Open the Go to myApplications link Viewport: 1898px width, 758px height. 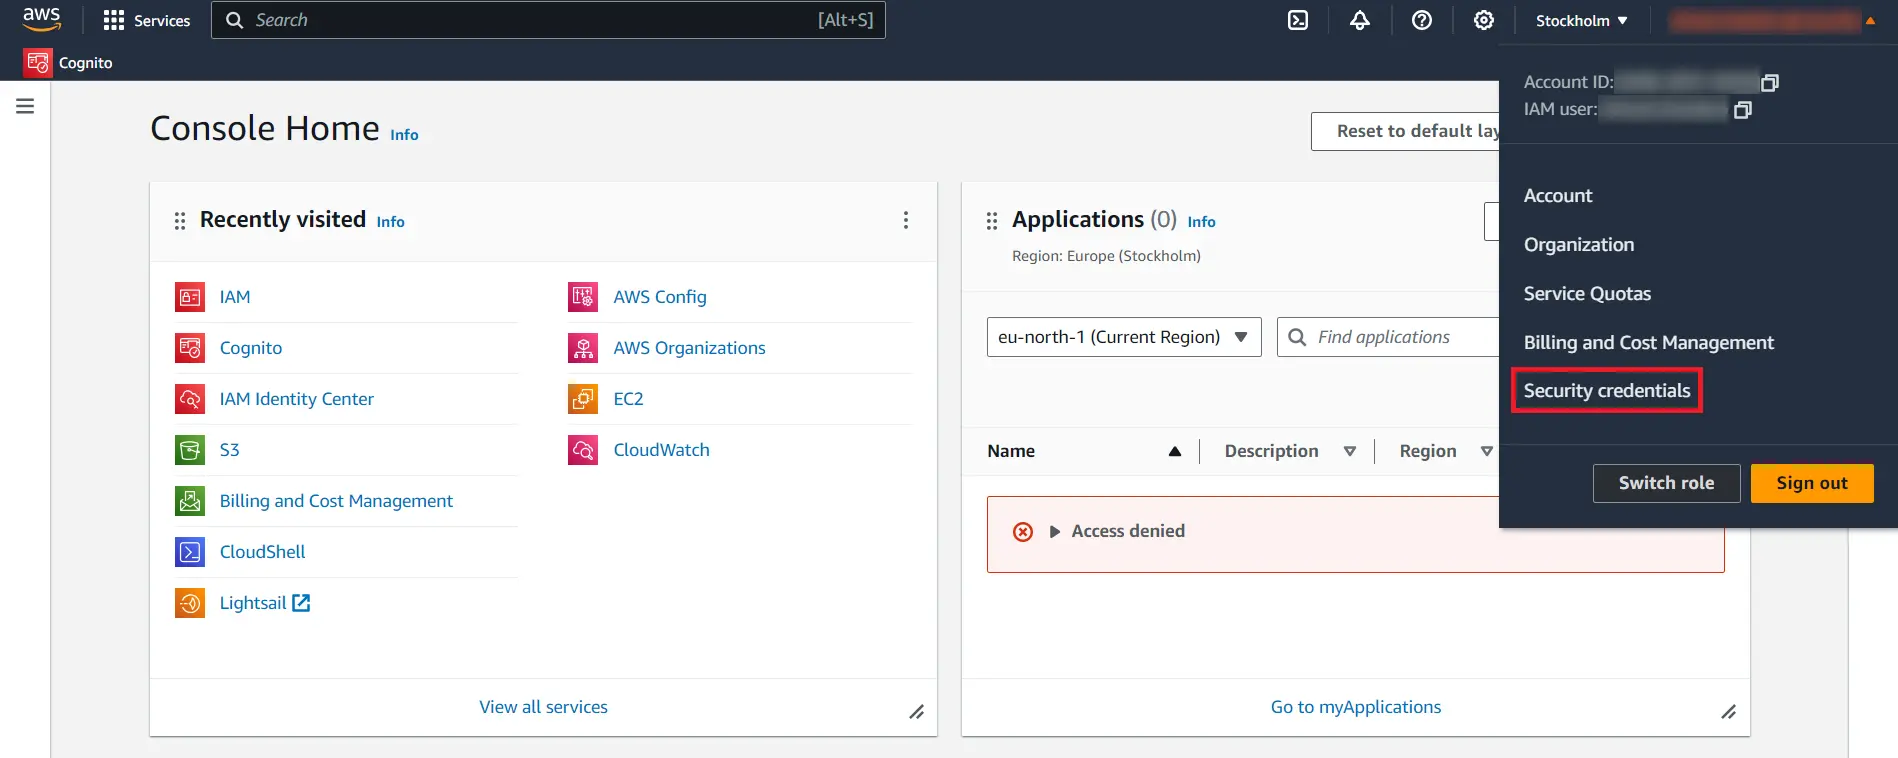coord(1356,707)
